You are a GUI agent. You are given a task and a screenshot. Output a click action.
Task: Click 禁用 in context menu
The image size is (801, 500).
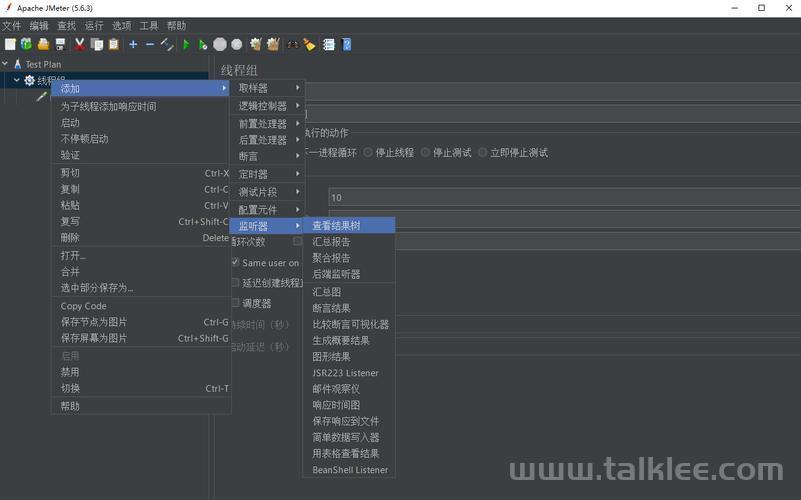[141, 372]
